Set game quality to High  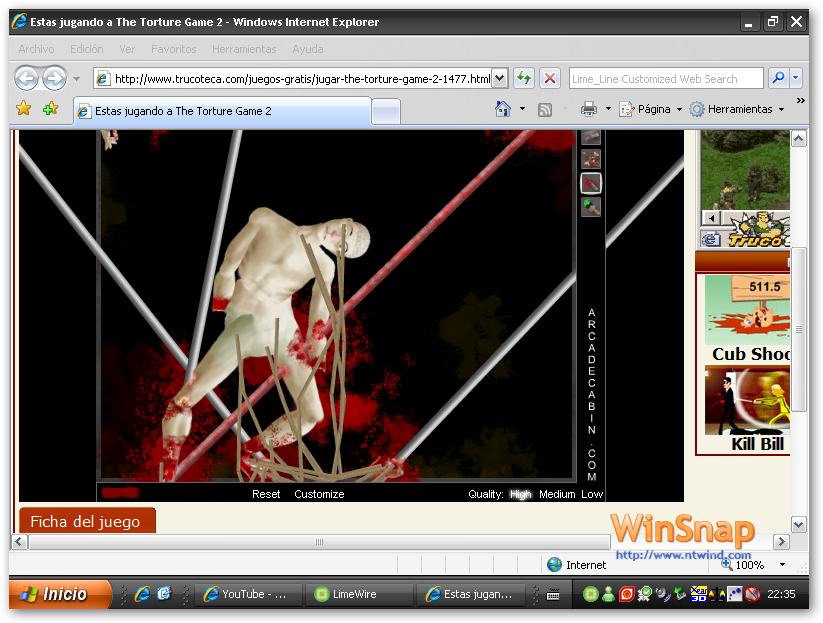pyautogui.click(x=521, y=494)
